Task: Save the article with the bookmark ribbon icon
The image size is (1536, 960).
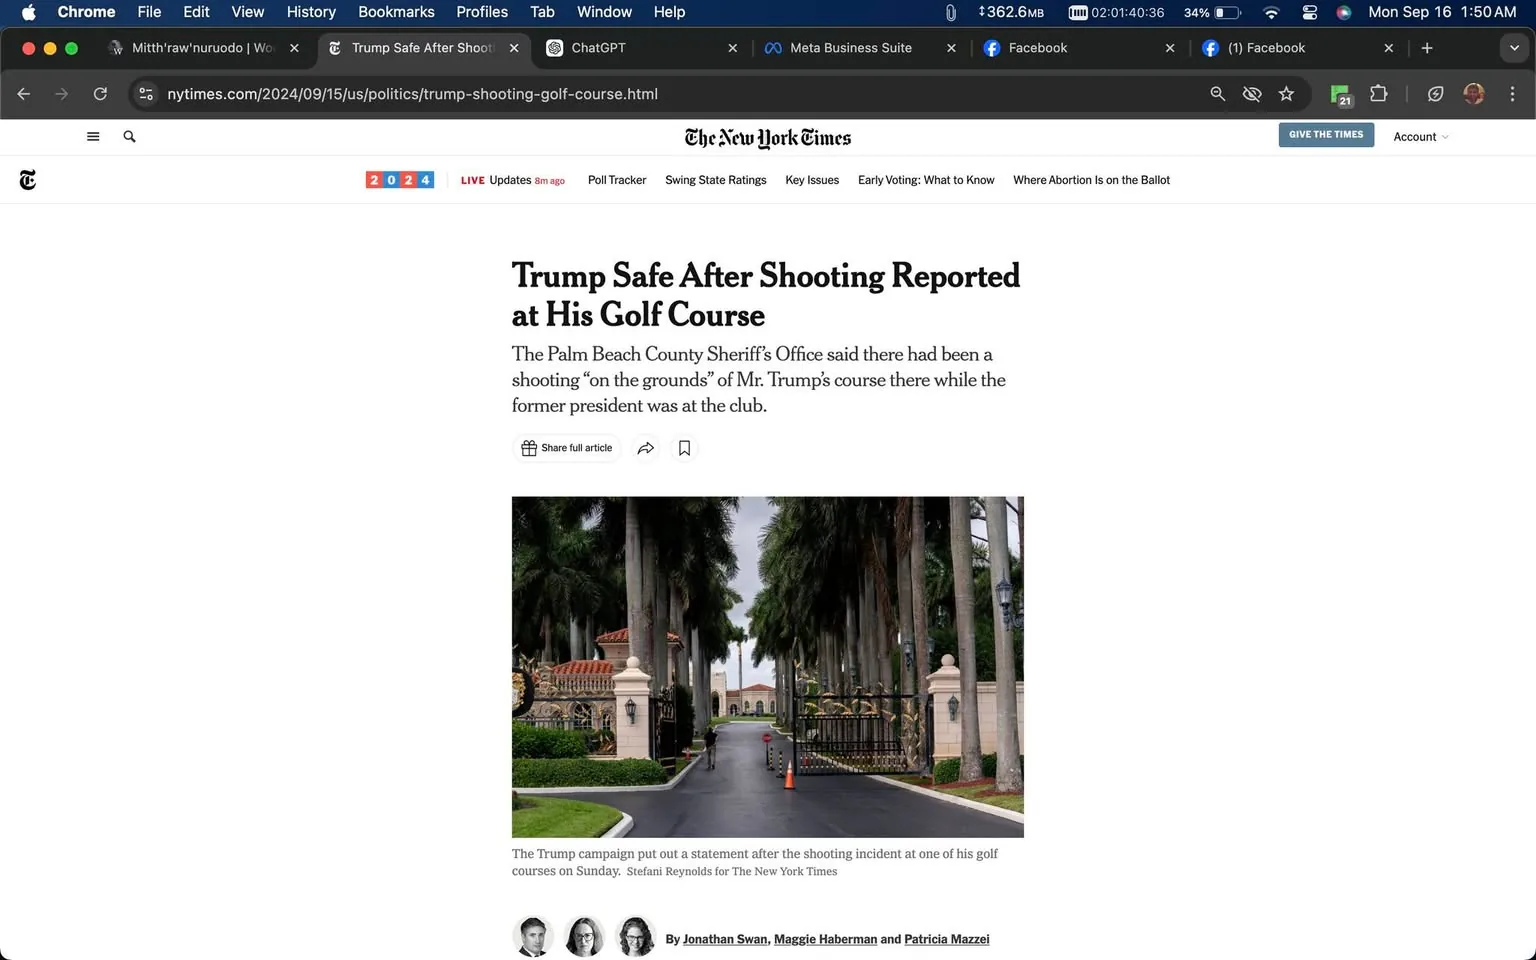Action: (x=684, y=448)
